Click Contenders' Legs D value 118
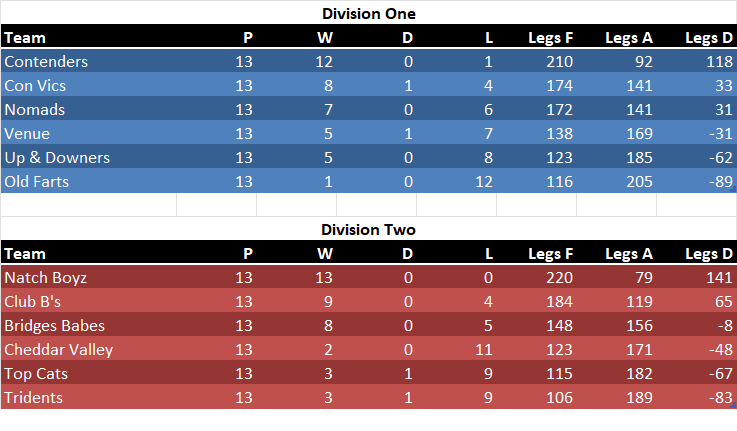737x431 pixels. [717, 61]
